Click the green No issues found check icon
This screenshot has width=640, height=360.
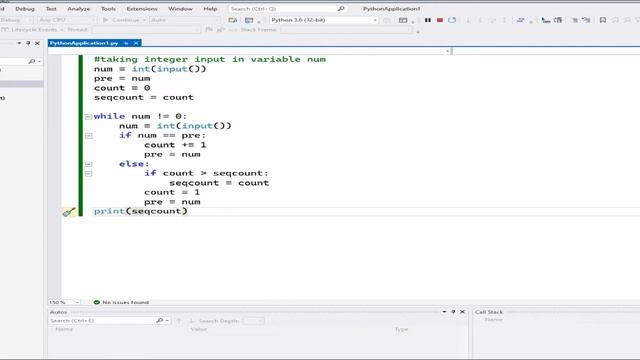(97, 302)
